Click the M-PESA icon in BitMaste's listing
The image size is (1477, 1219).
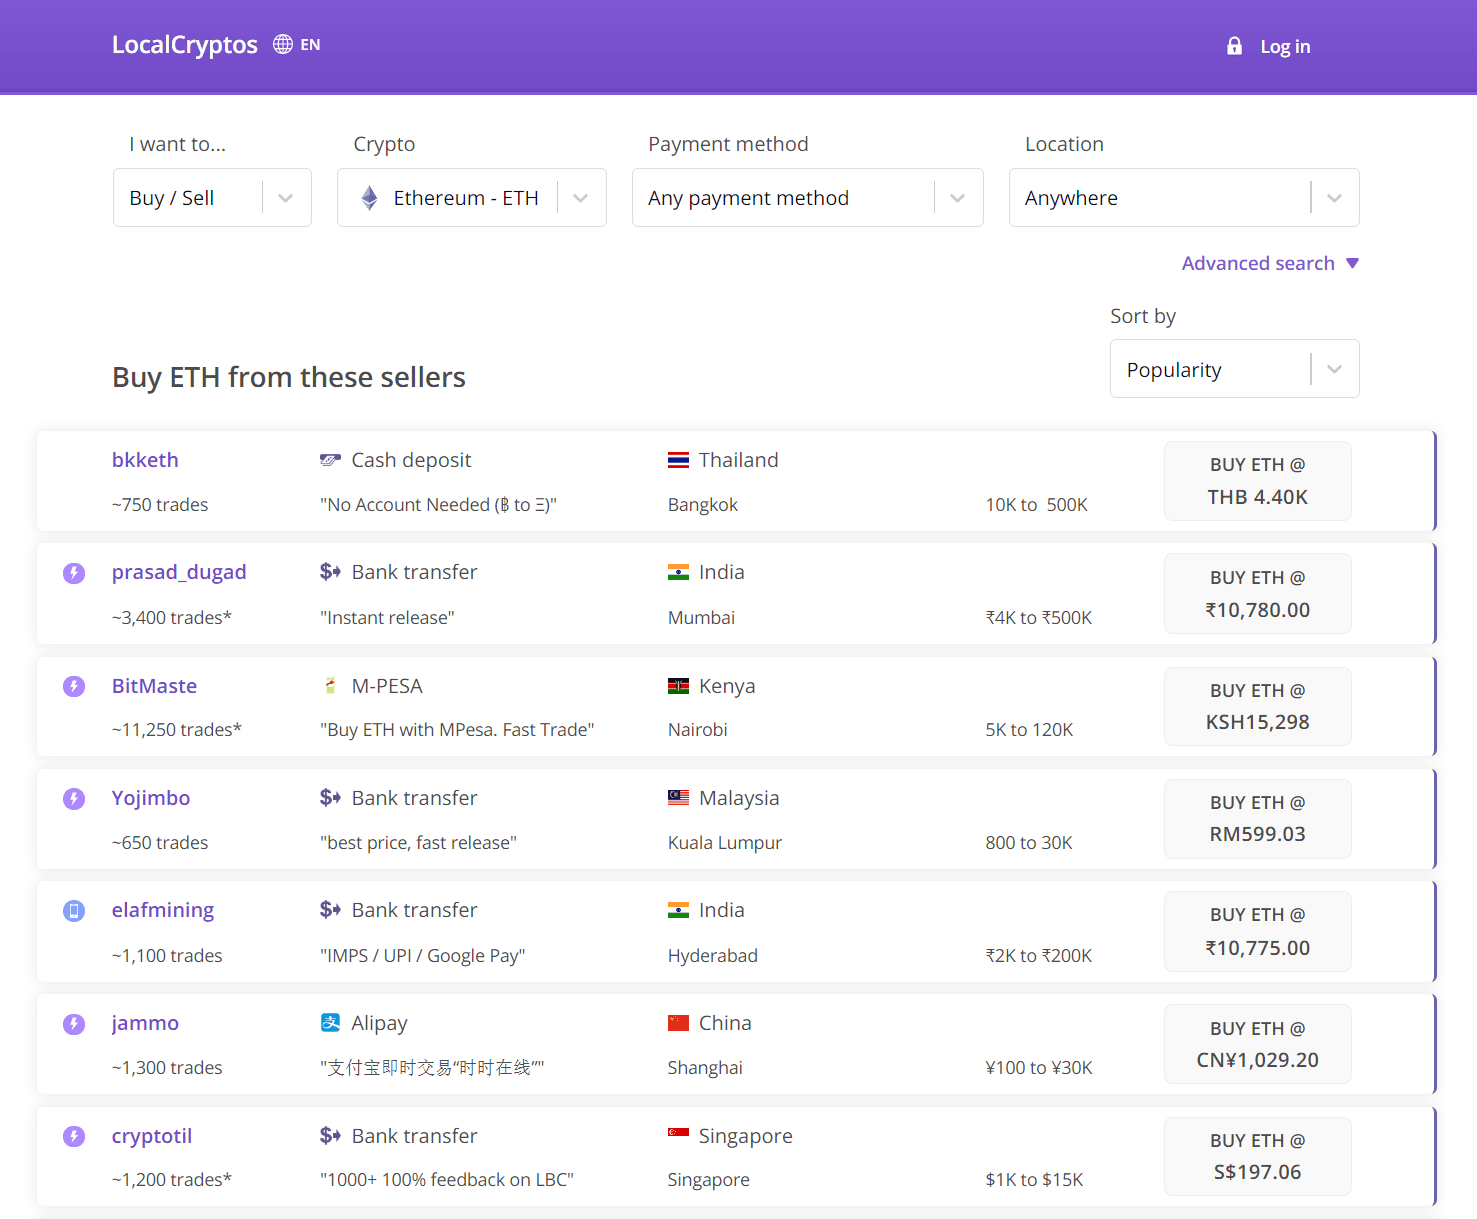[x=330, y=685]
